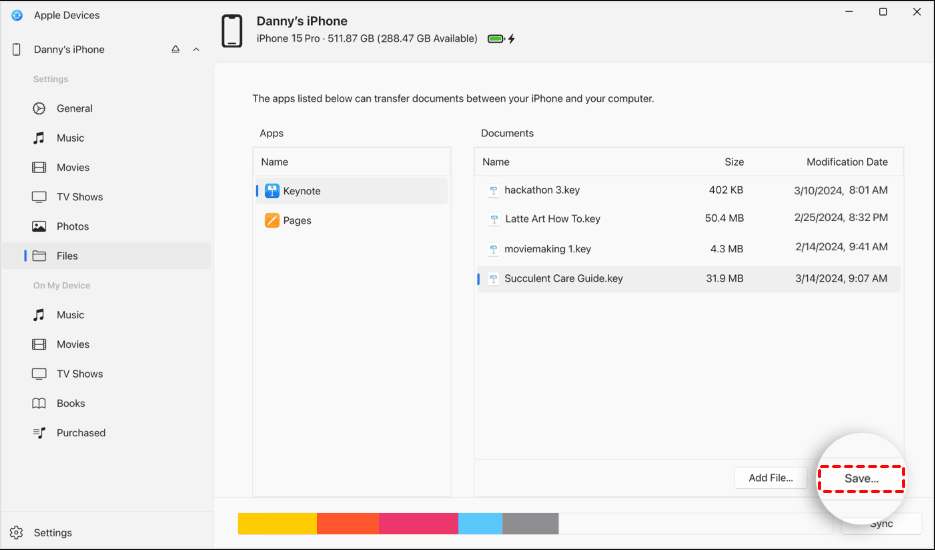Open TV Shows under On My Device
The height and width of the screenshot is (550, 935).
pyautogui.click(x=106, y=374)
